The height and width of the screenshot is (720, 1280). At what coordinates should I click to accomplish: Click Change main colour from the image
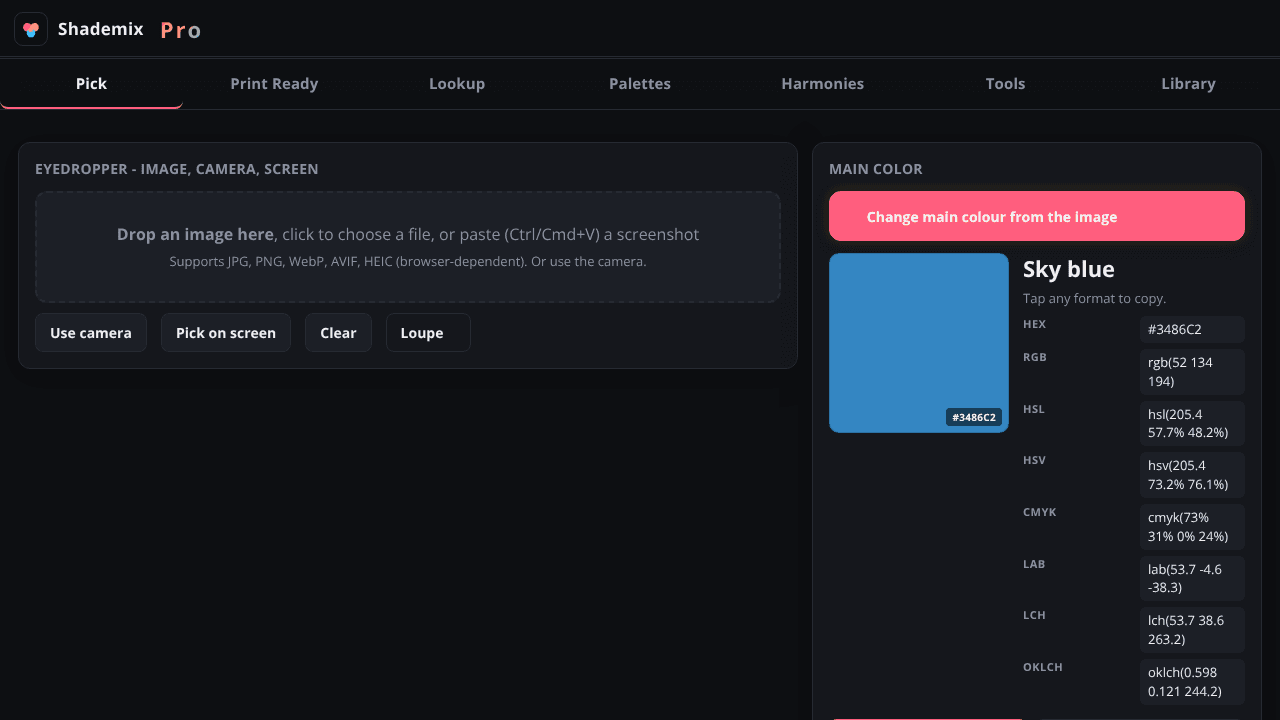tap(1037, 216)
